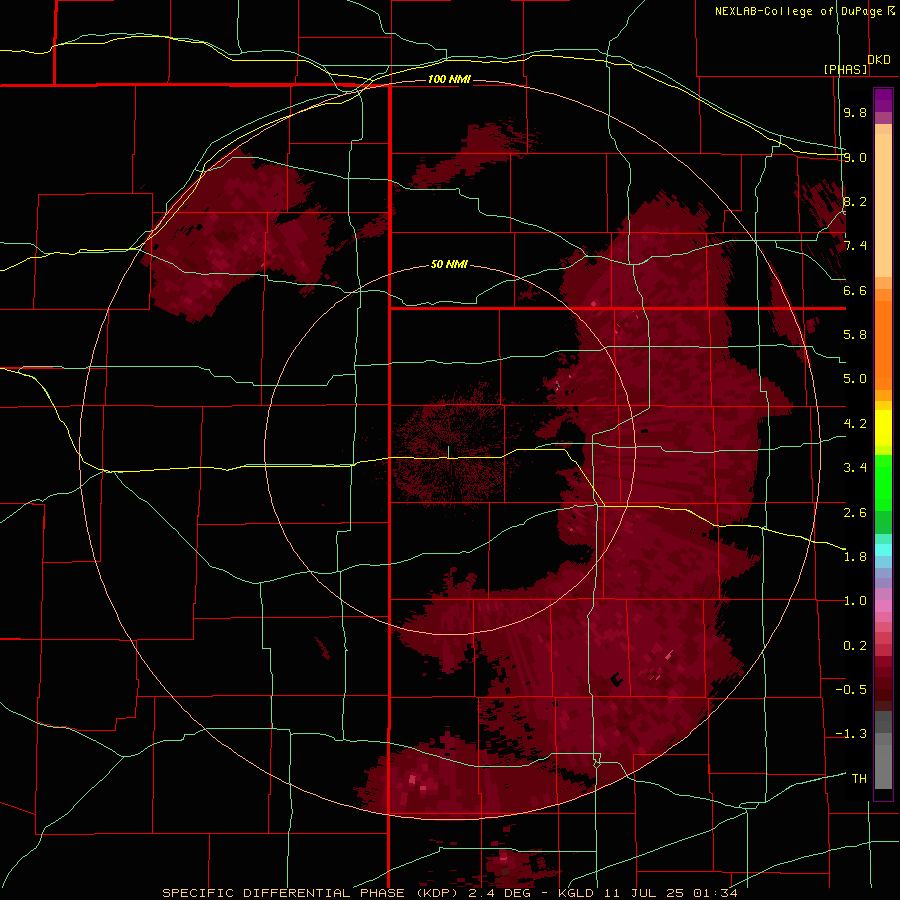Click the TH threshold label
The width and height of the screenshot is (900, 900).
tap(859, 779)
